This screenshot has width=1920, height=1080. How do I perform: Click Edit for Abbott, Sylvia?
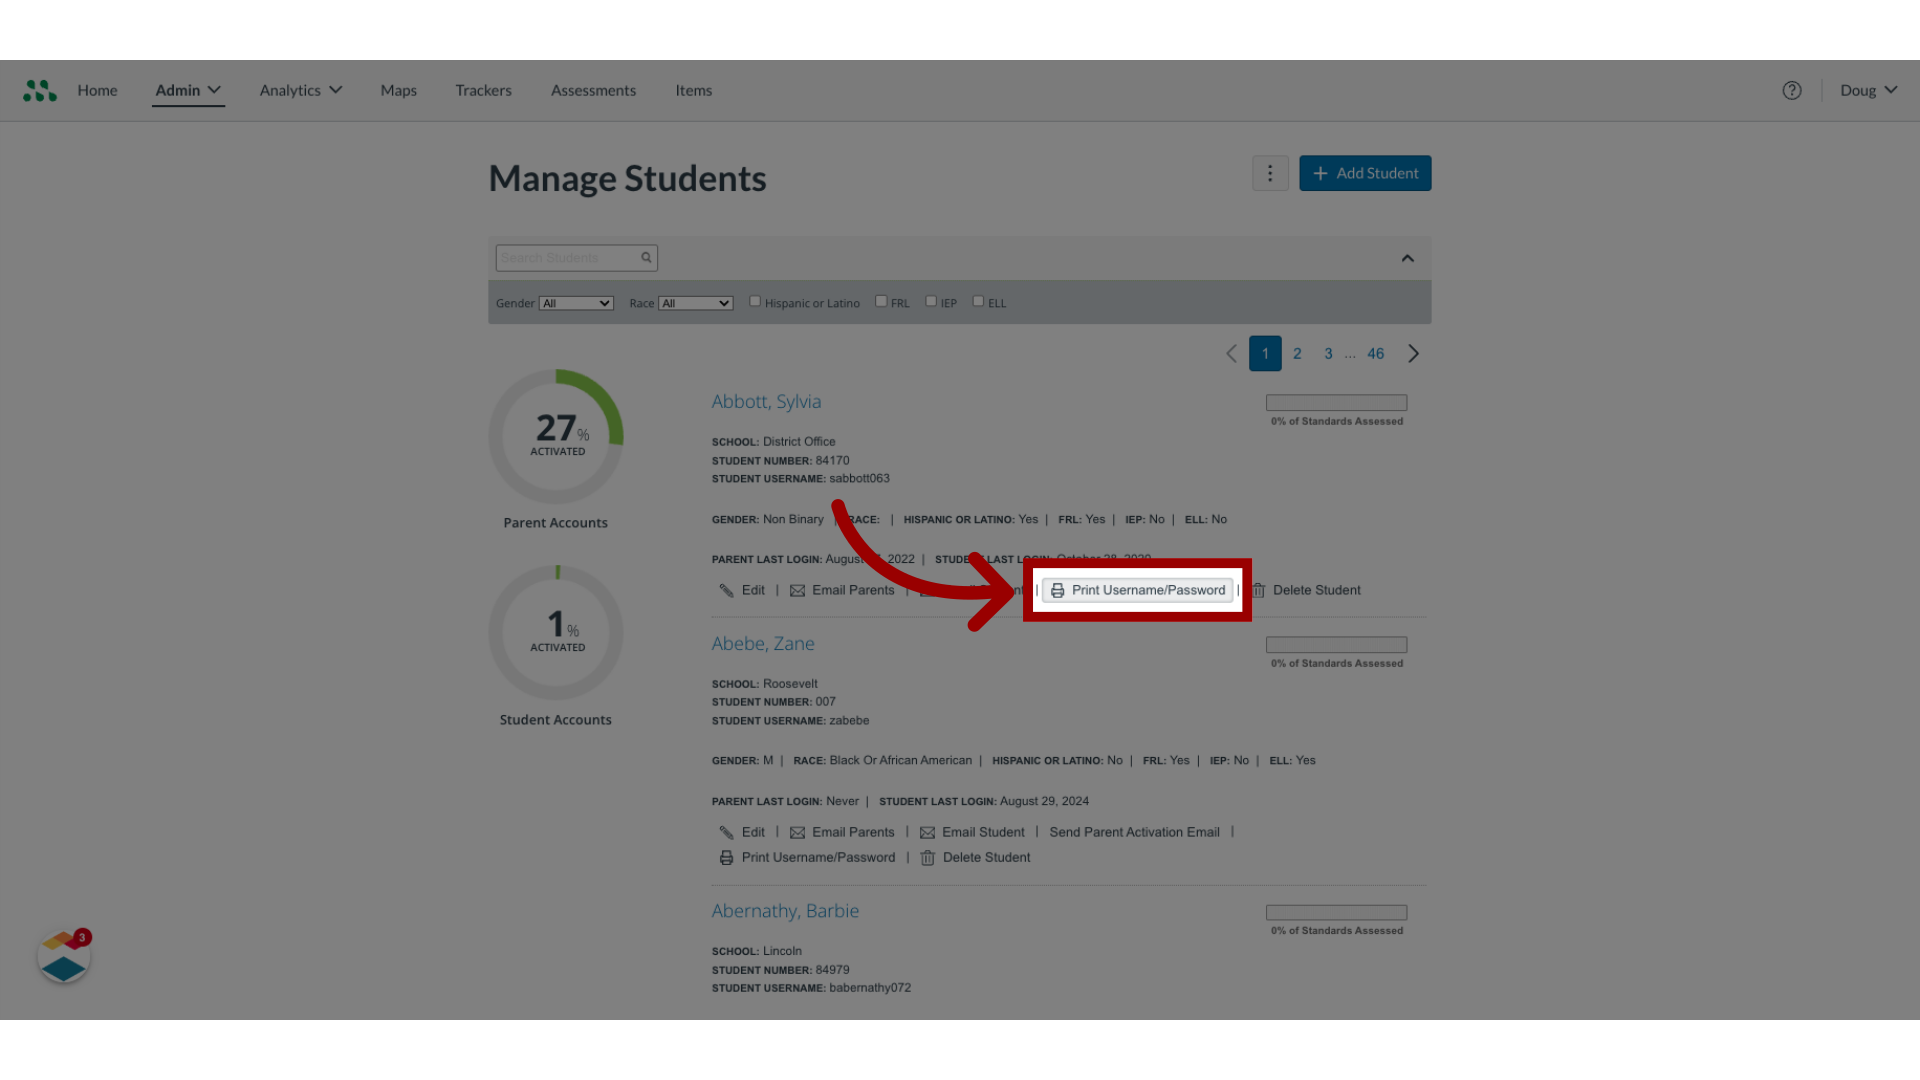click(753, 591)
